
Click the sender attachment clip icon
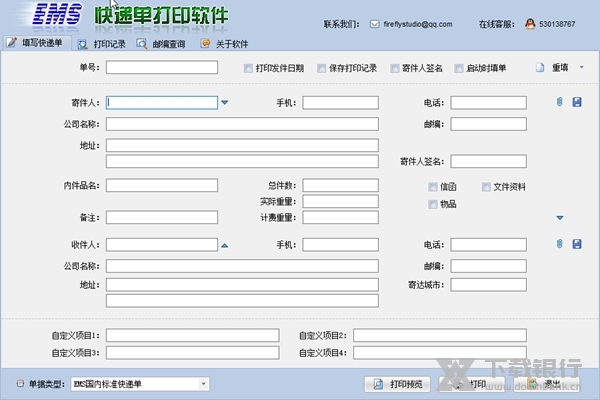559,102
